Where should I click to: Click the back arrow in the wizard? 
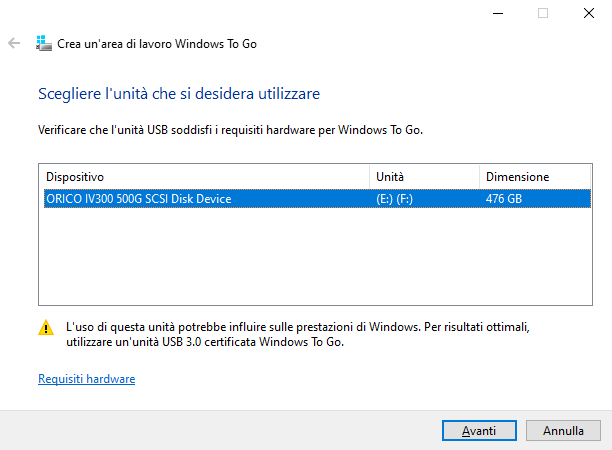coord(14,44)
